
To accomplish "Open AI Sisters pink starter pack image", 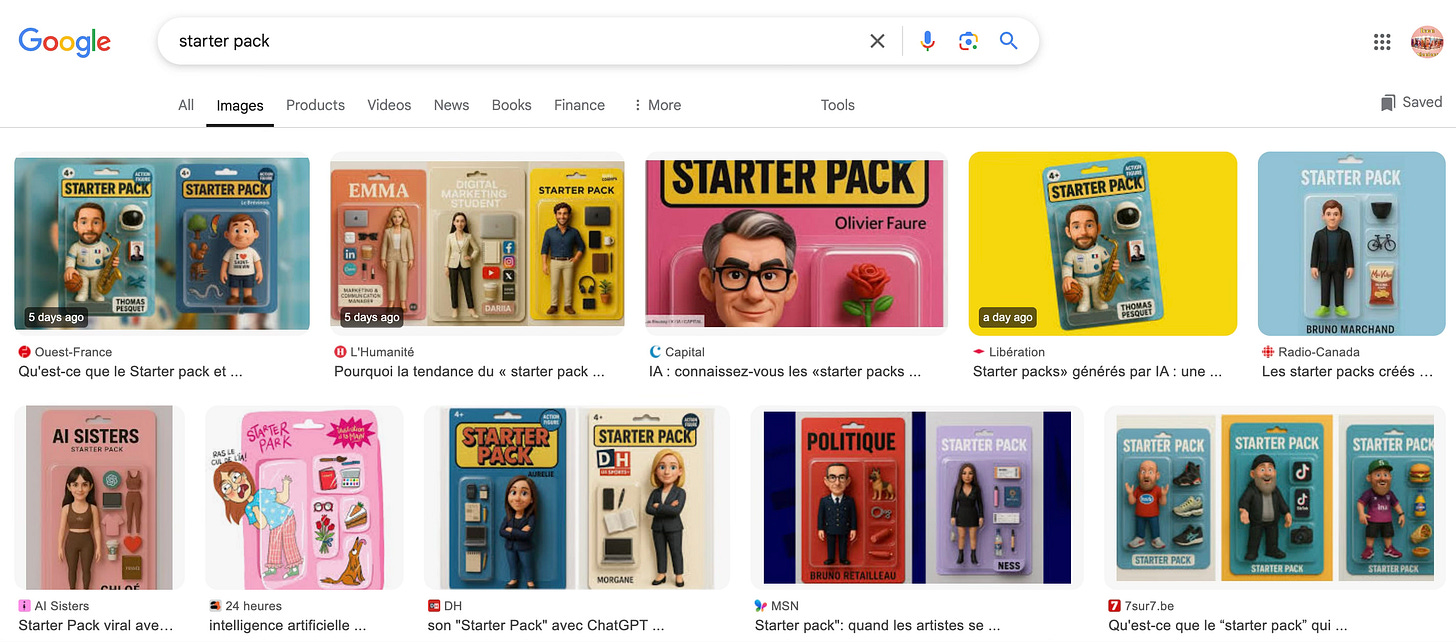I will (x=100, y=497).
